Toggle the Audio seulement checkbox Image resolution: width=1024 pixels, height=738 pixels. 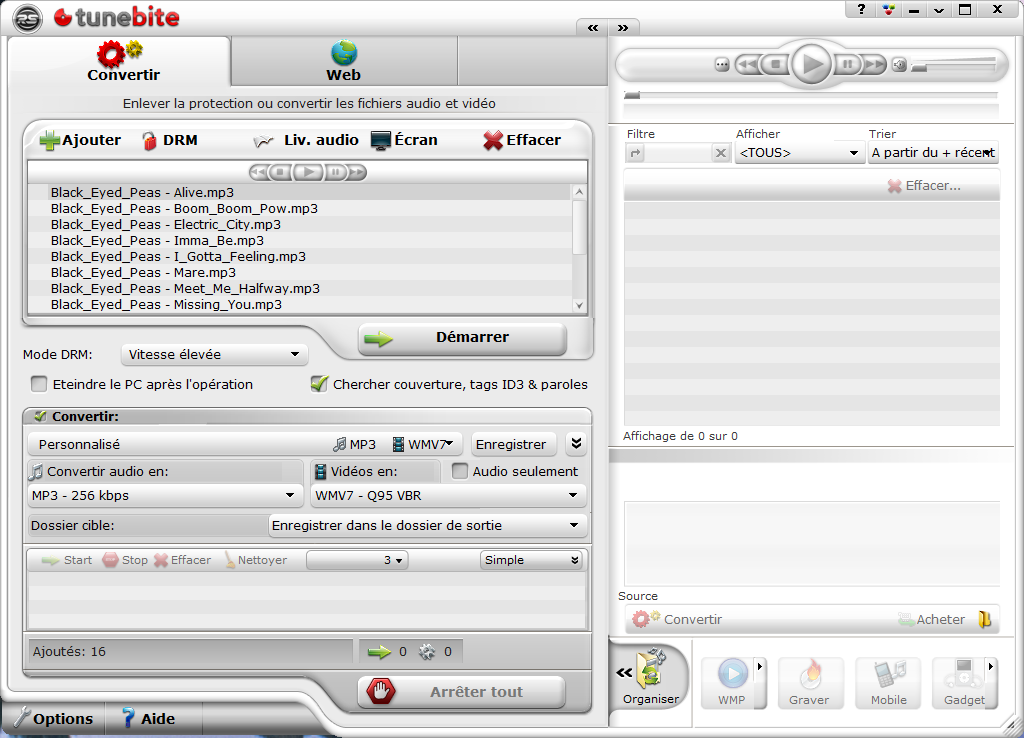click(x=460, y=471)
